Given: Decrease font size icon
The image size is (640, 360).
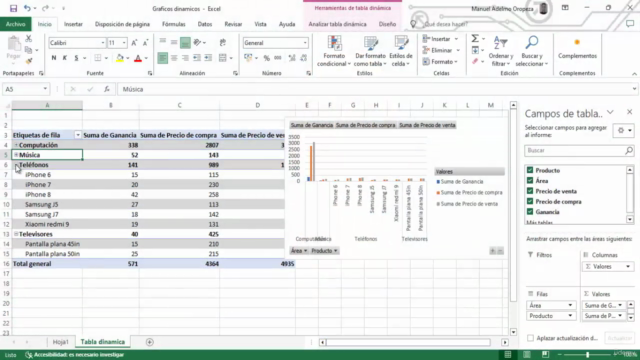Looking at the screenshot, I should (145, 43).
